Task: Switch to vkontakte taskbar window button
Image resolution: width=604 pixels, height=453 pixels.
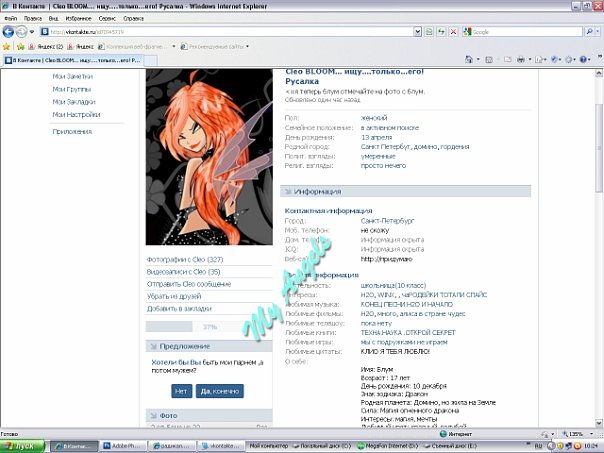Action: coord(221,446)
